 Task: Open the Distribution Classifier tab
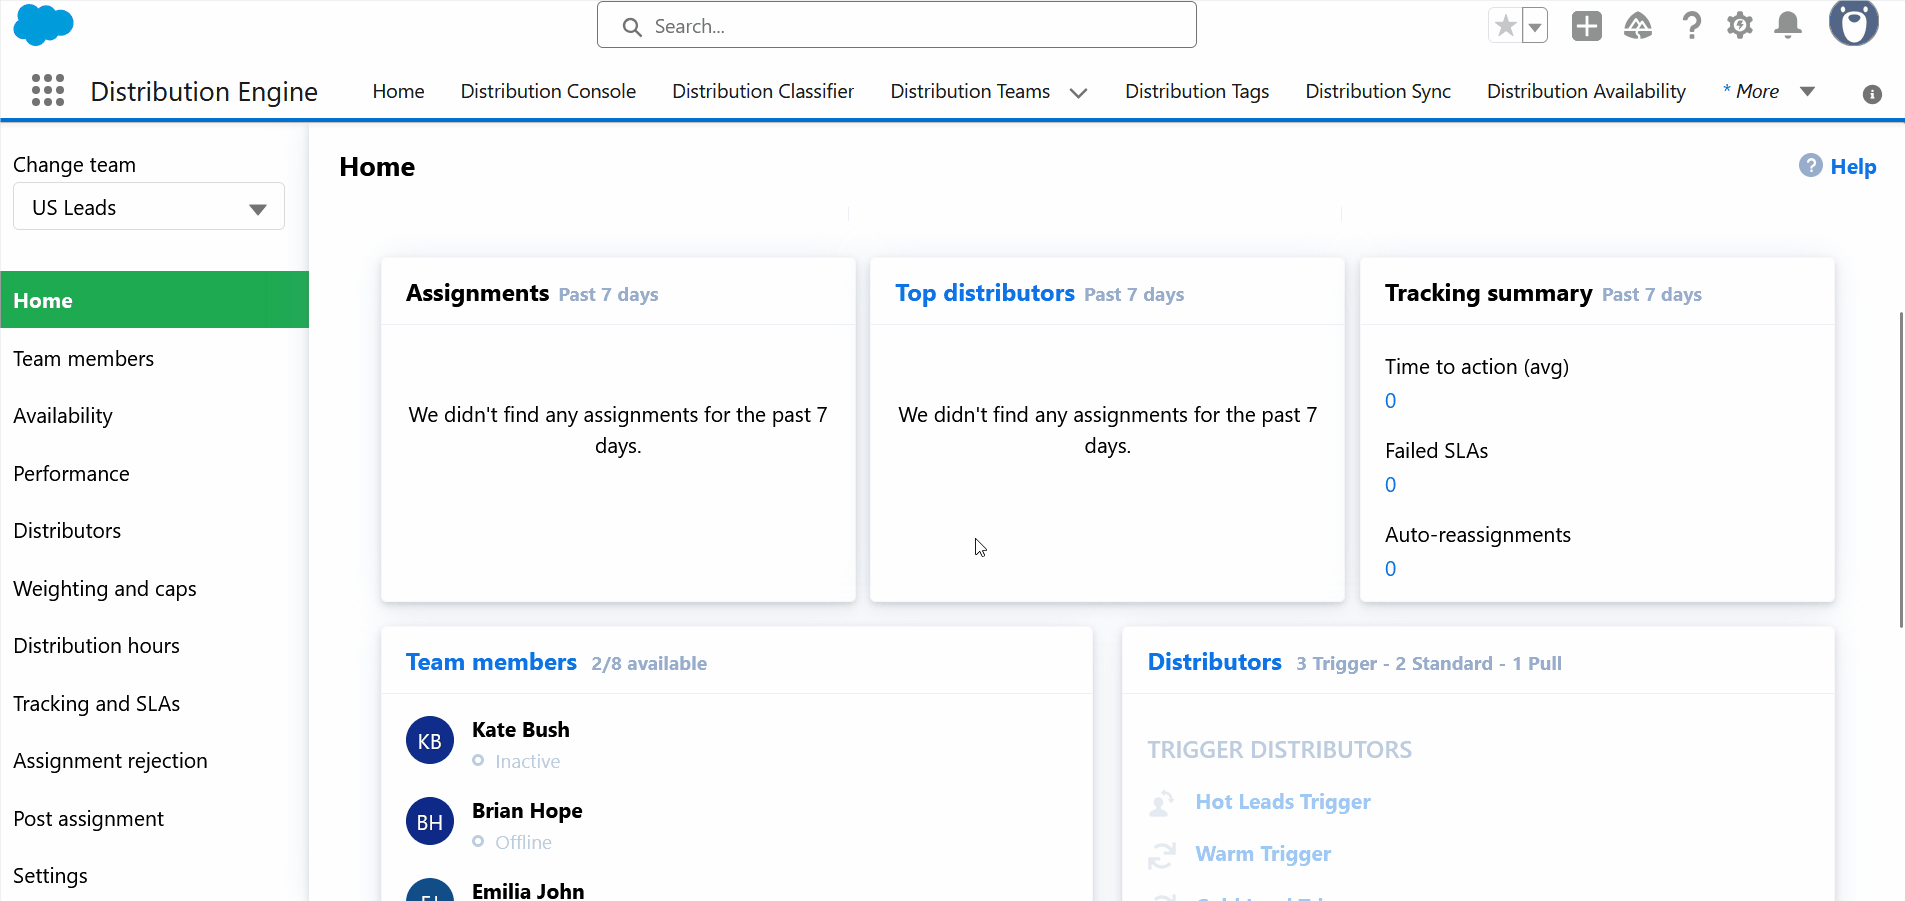[763, 91]
